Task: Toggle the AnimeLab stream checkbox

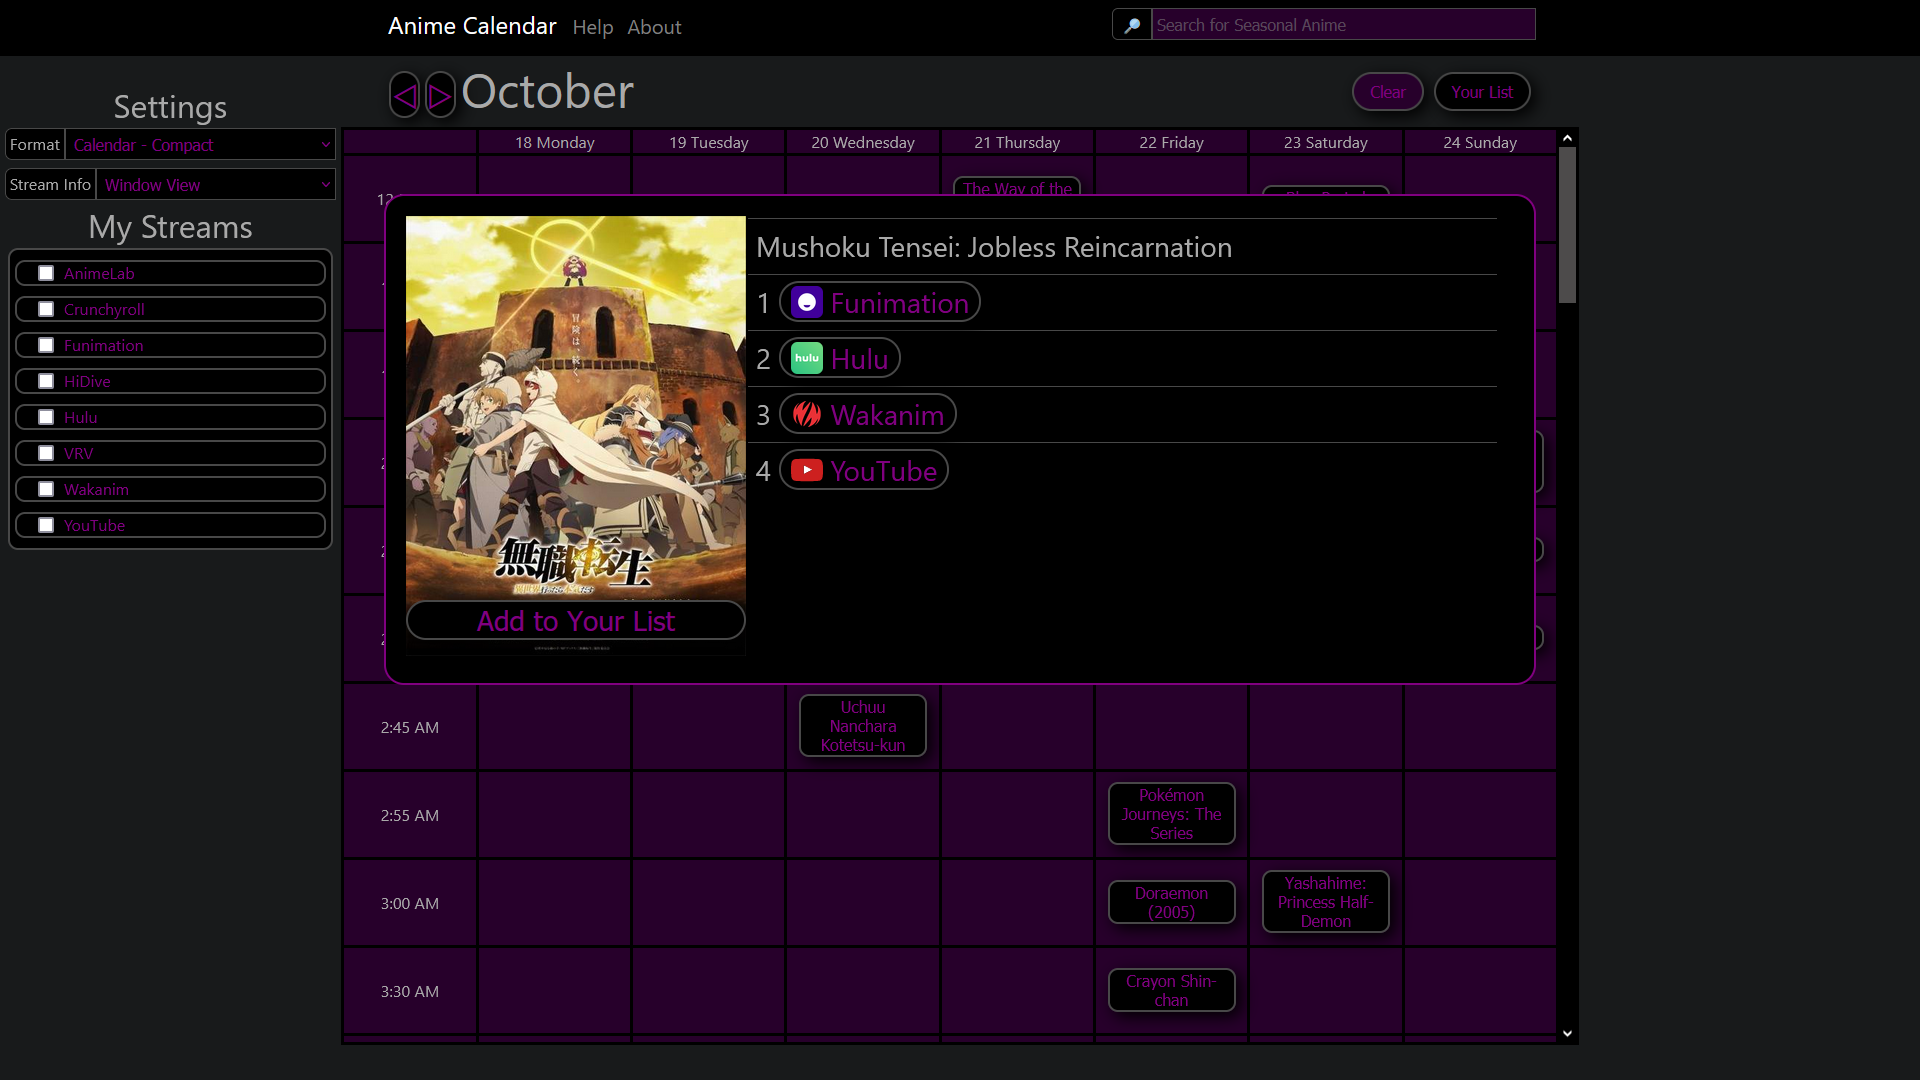Action: pos(46,274)
